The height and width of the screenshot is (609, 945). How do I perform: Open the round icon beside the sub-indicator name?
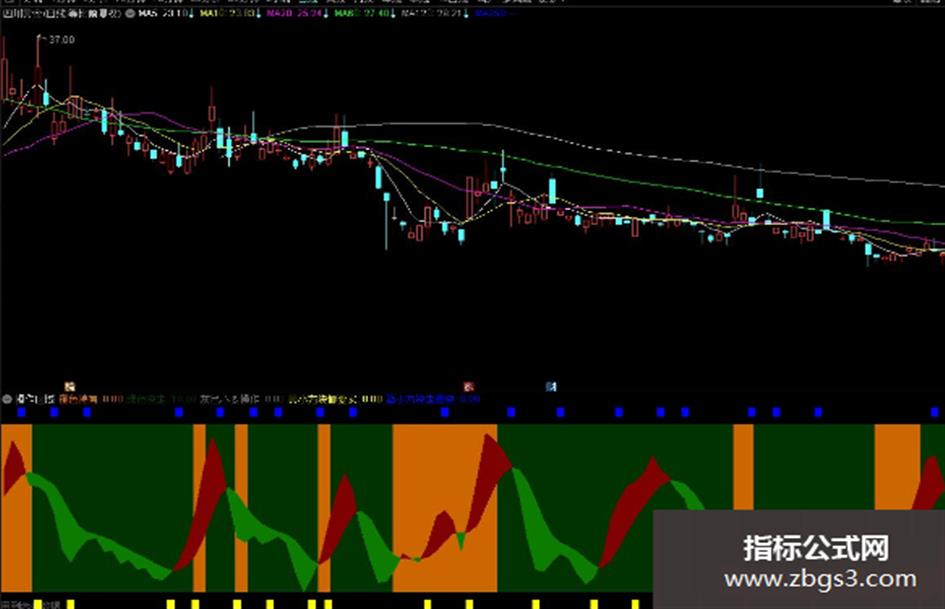coord(7,399)
